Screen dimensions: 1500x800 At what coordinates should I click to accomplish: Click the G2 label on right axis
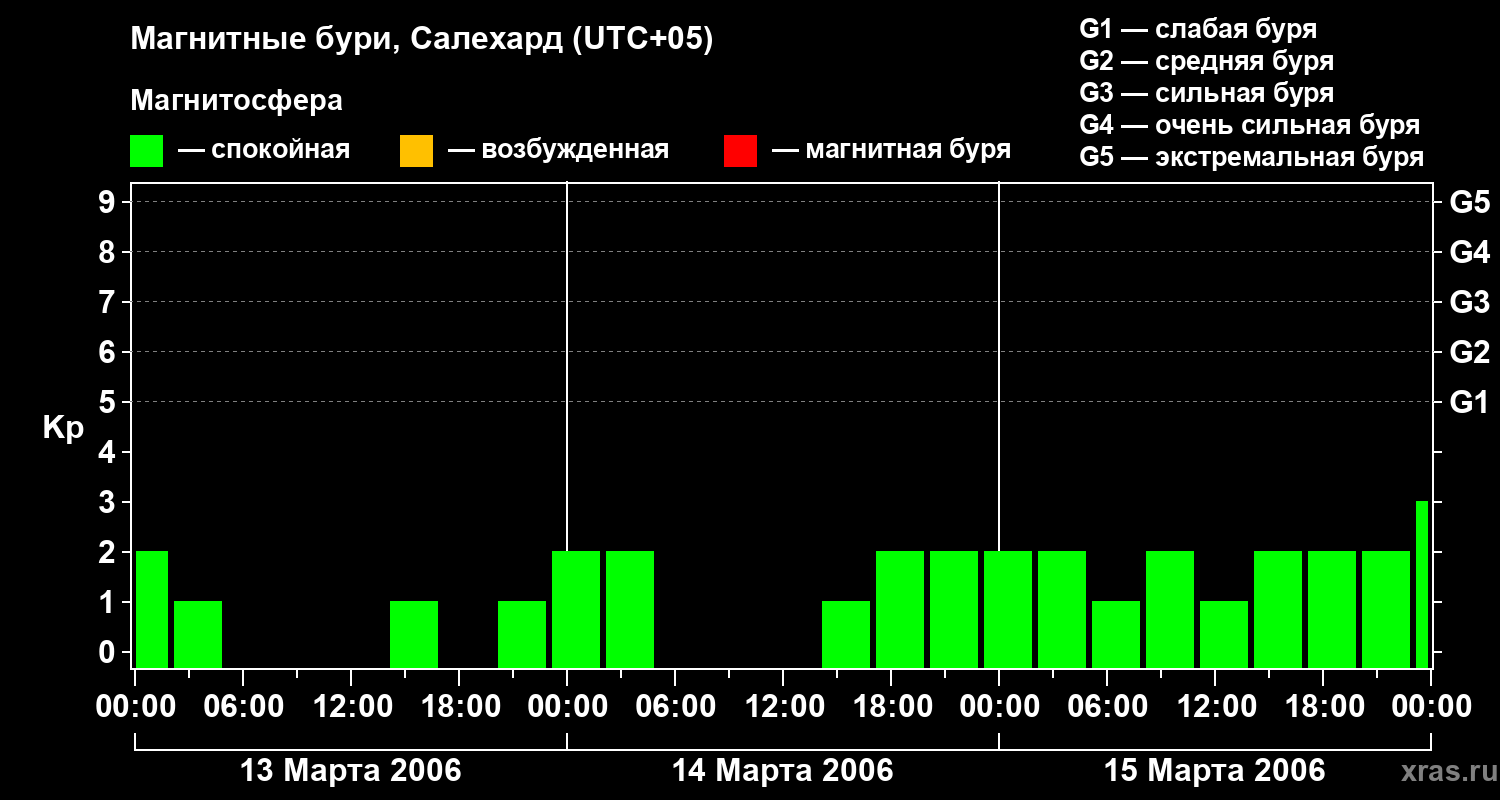(1470, 352)
